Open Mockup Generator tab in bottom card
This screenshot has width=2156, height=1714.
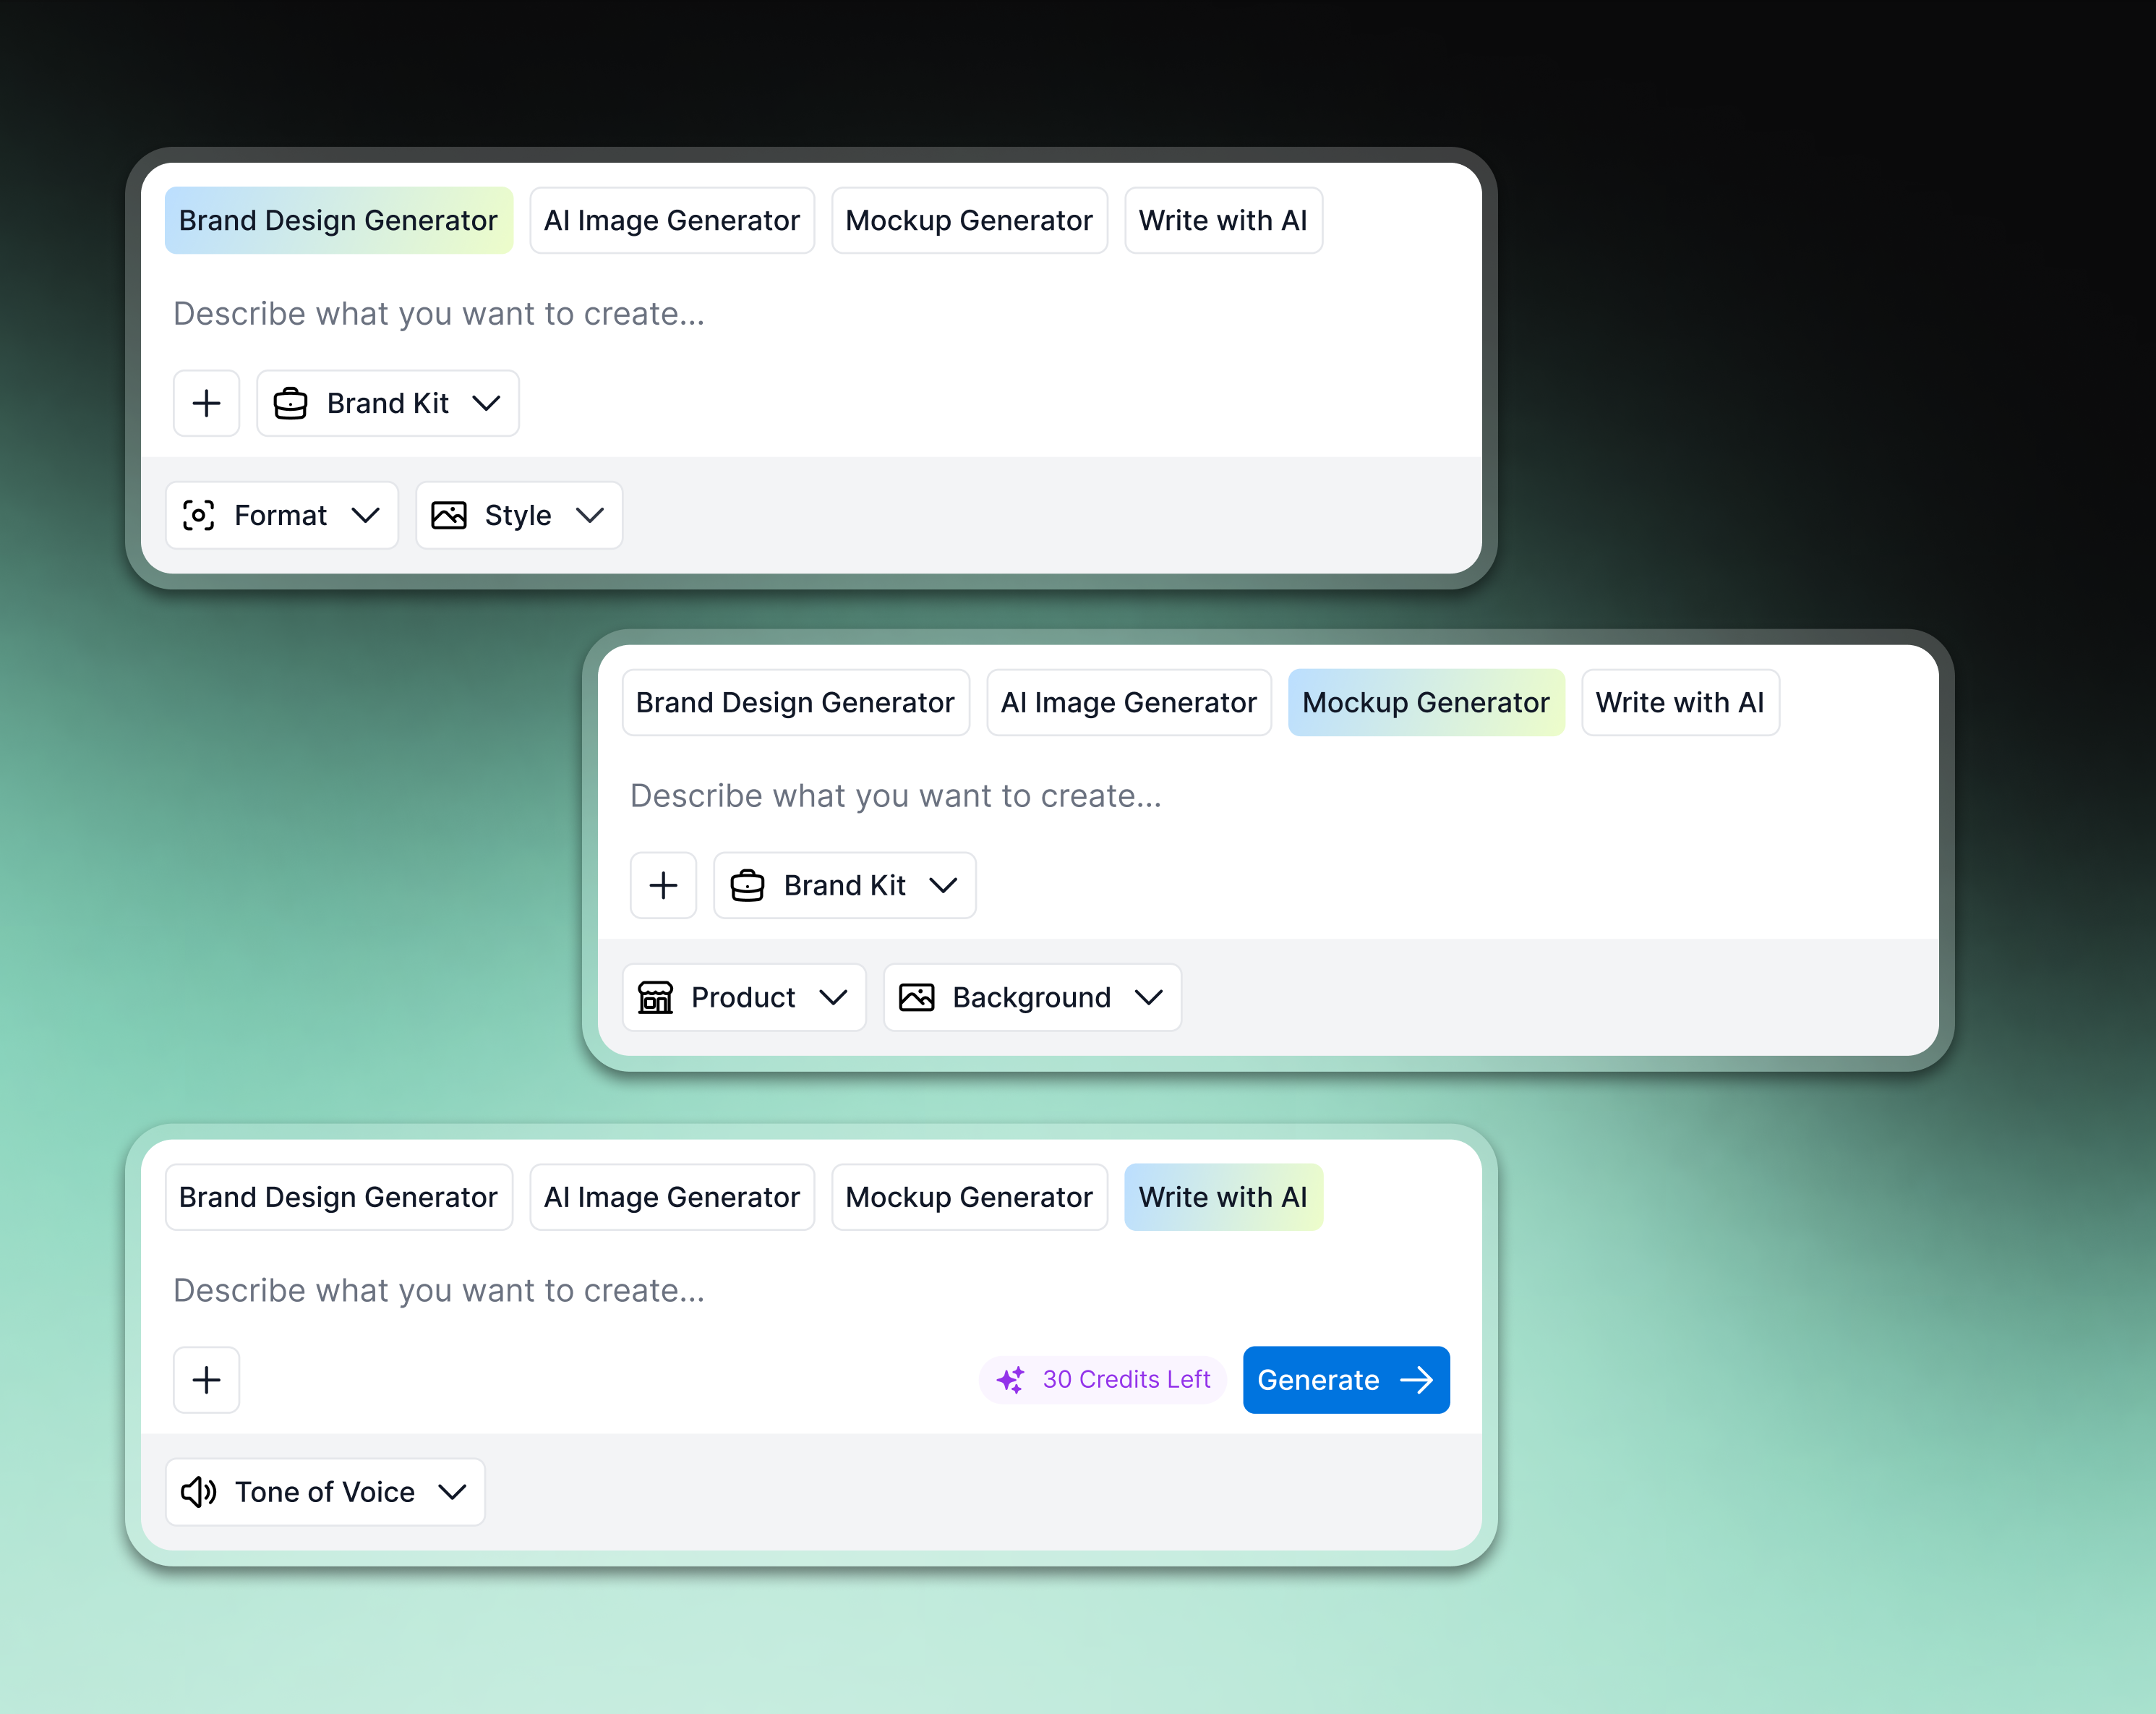pyautogui.click(x=969, y=1197)
